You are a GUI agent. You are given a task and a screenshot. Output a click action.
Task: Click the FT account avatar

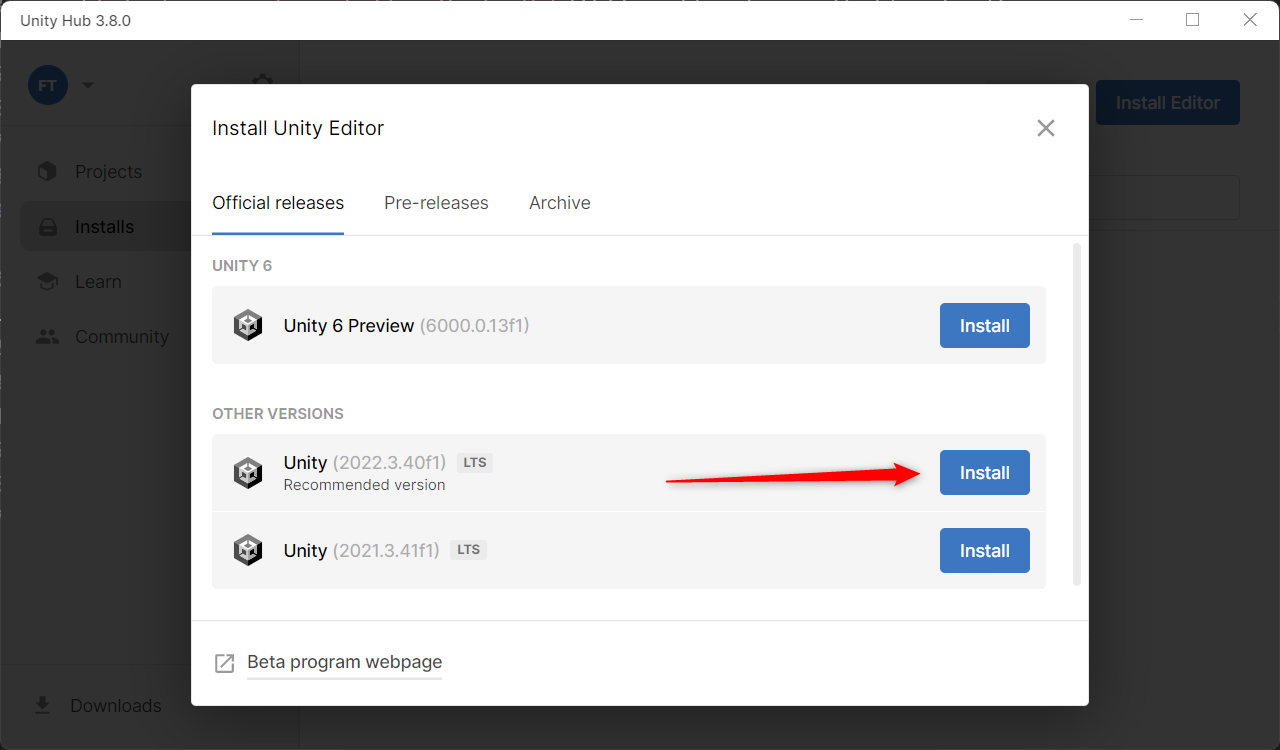(48, 86)
